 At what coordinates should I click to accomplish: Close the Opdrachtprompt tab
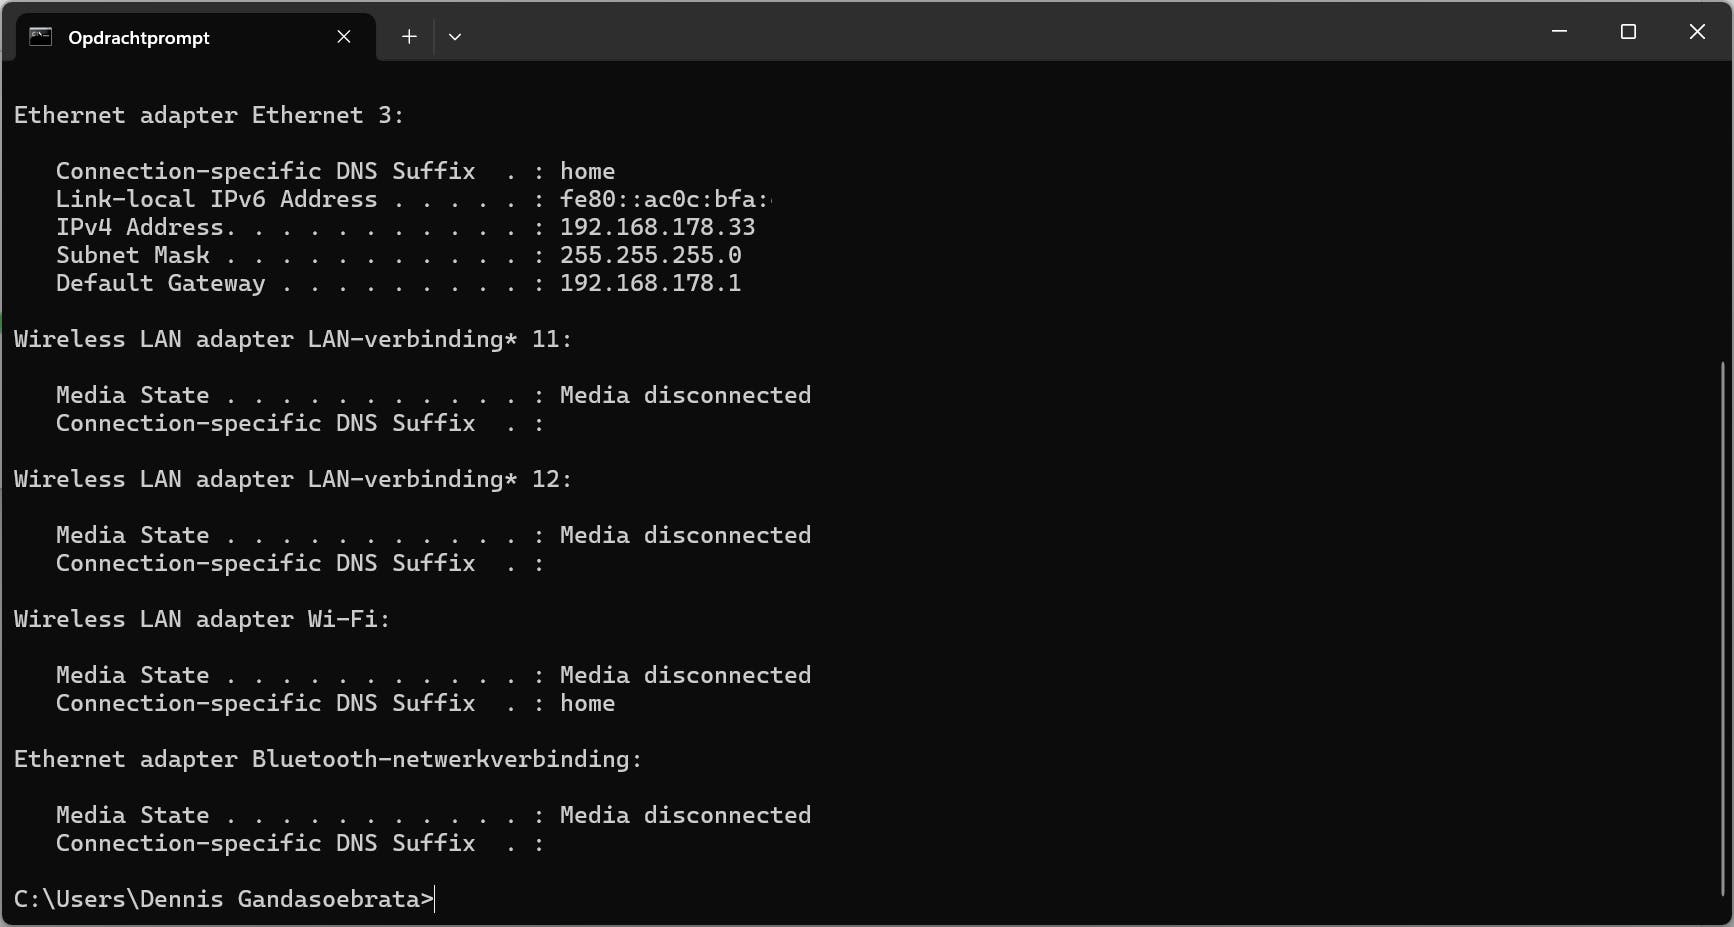344,37
